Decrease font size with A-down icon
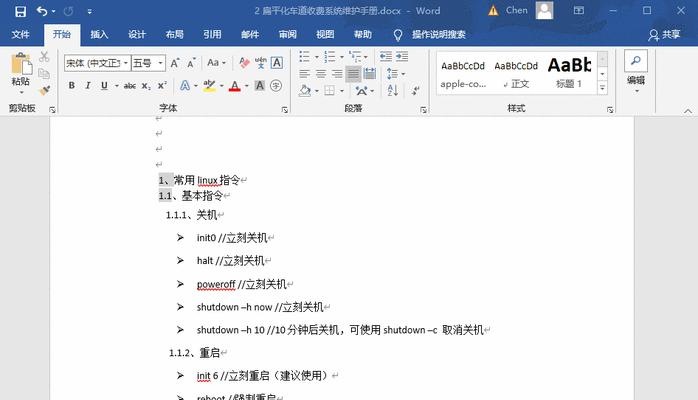Image resolution: width=698 pixels, height=400 pixels. (x=191, y=63)
